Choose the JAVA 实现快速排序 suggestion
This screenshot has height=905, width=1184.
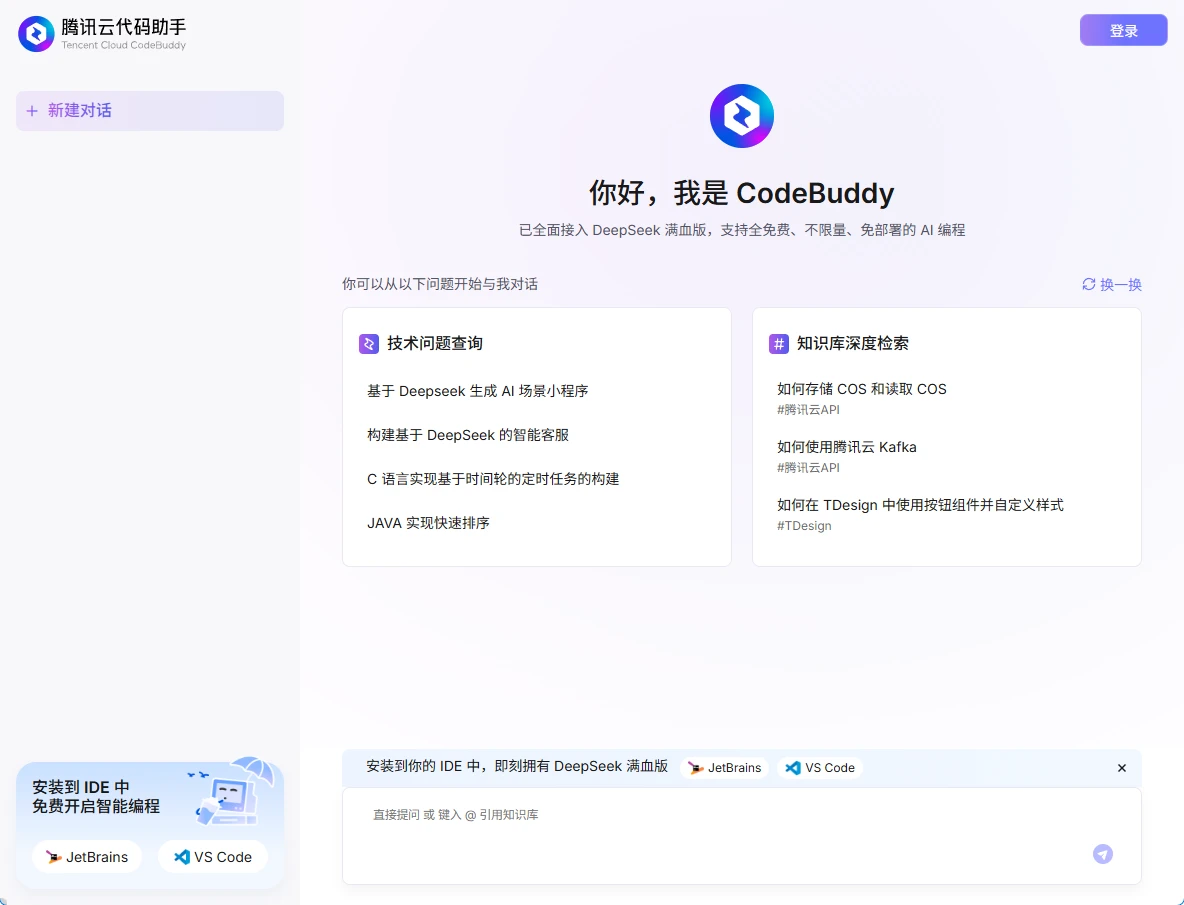(x=428, y=523)
